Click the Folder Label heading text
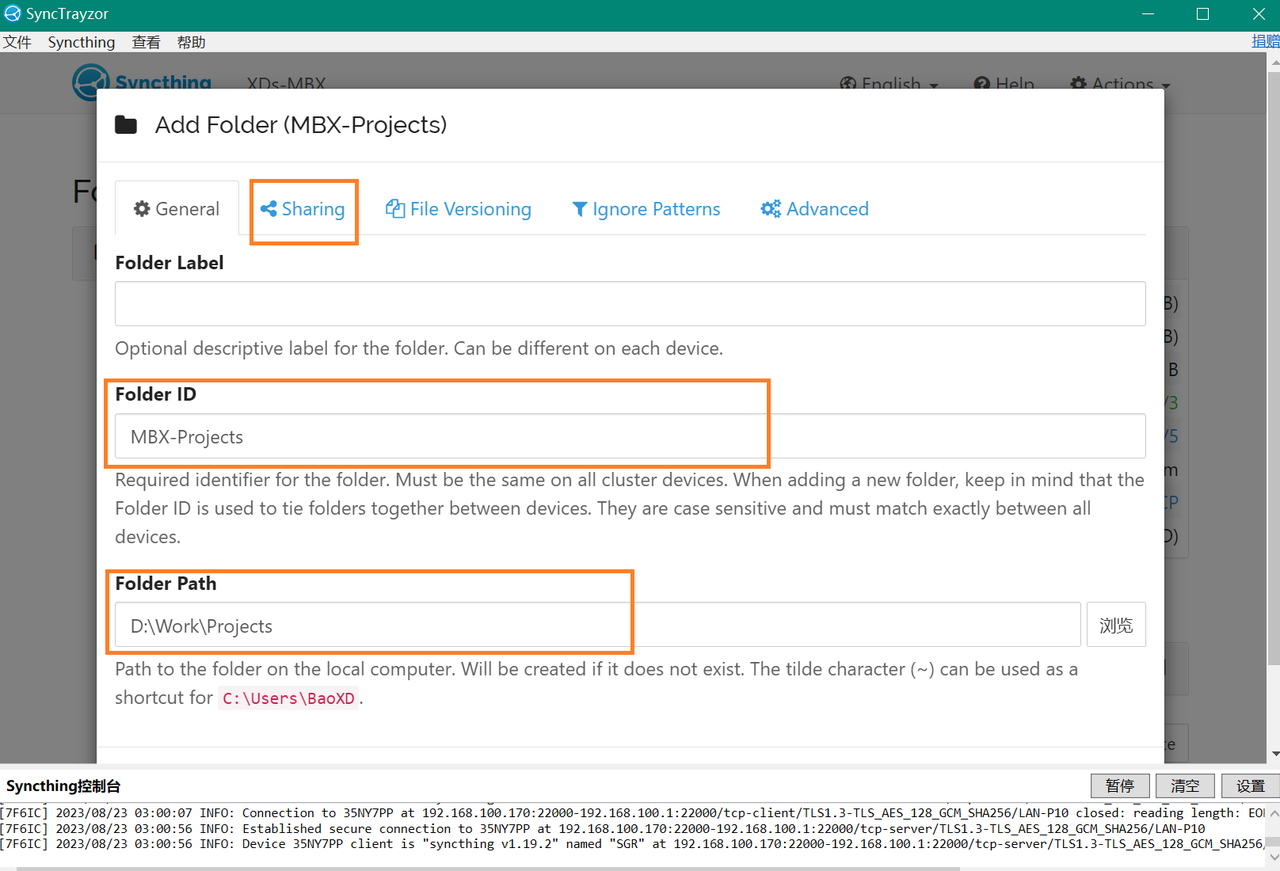The height and width of the screenshot is (871, 1280). [x=169, y=263]
